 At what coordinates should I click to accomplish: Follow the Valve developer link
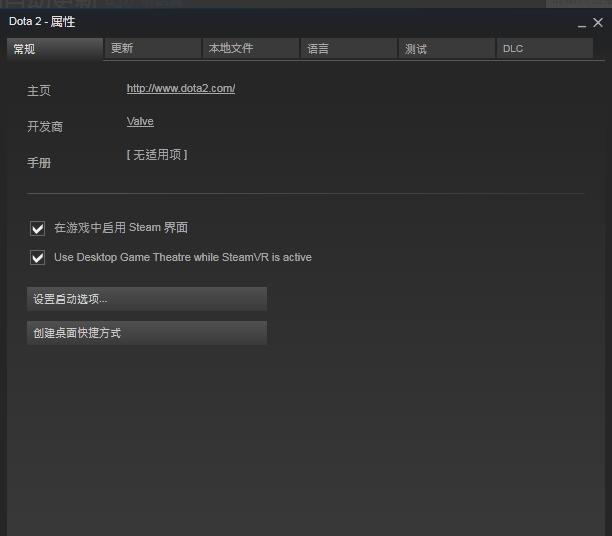[140, 121]
